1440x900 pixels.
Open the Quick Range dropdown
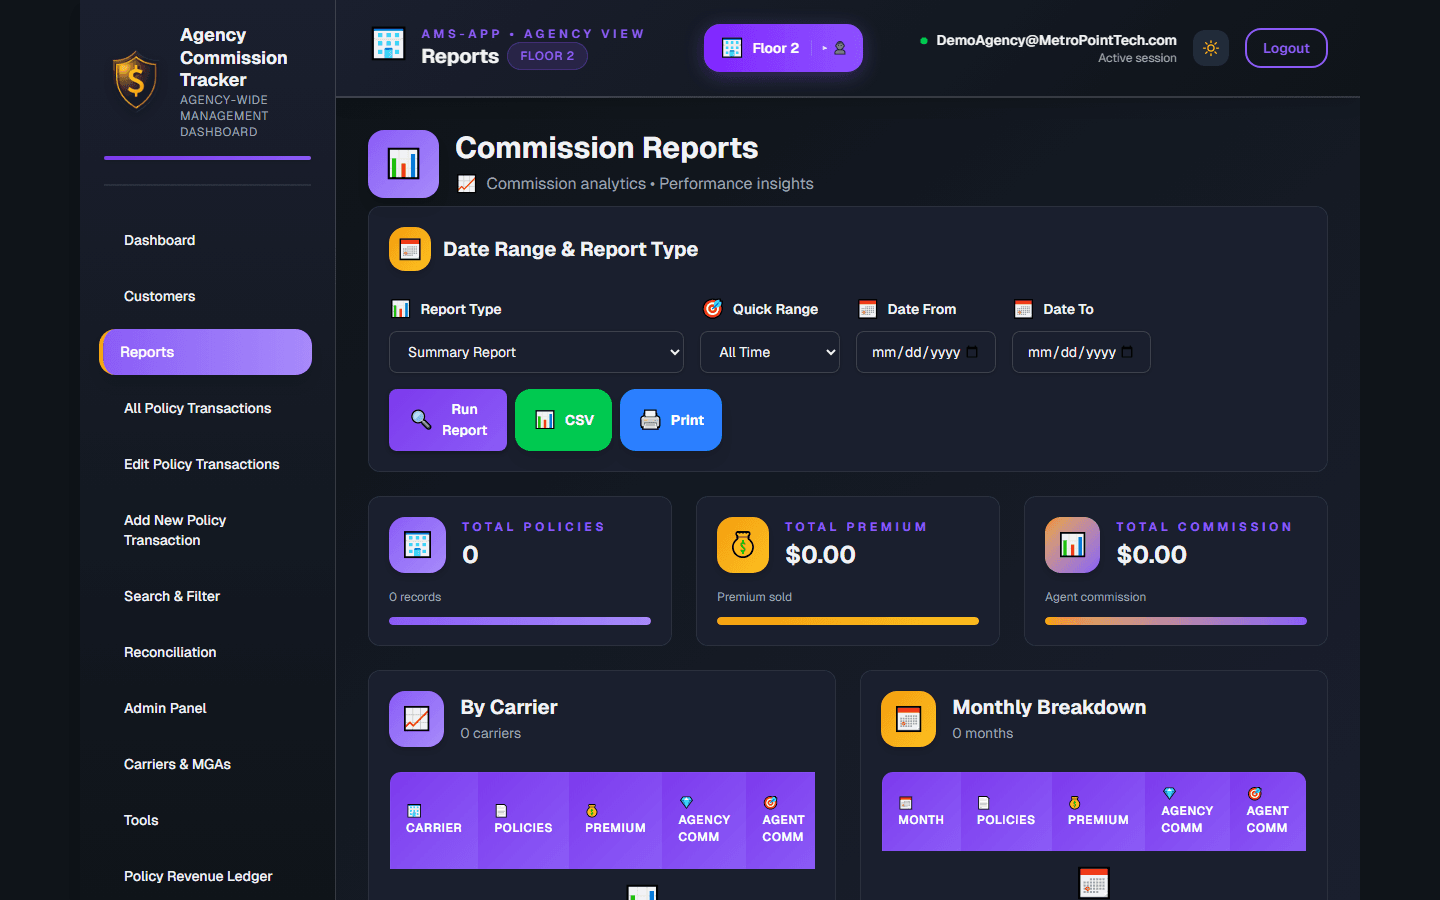(770, 352)
